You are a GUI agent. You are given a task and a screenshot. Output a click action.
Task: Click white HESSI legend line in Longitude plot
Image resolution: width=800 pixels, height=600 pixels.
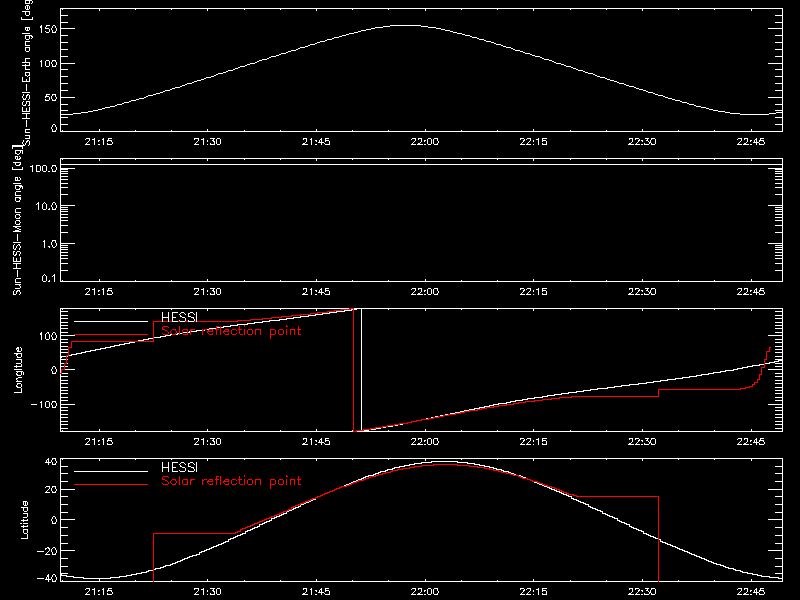click(x=111, y=321)
